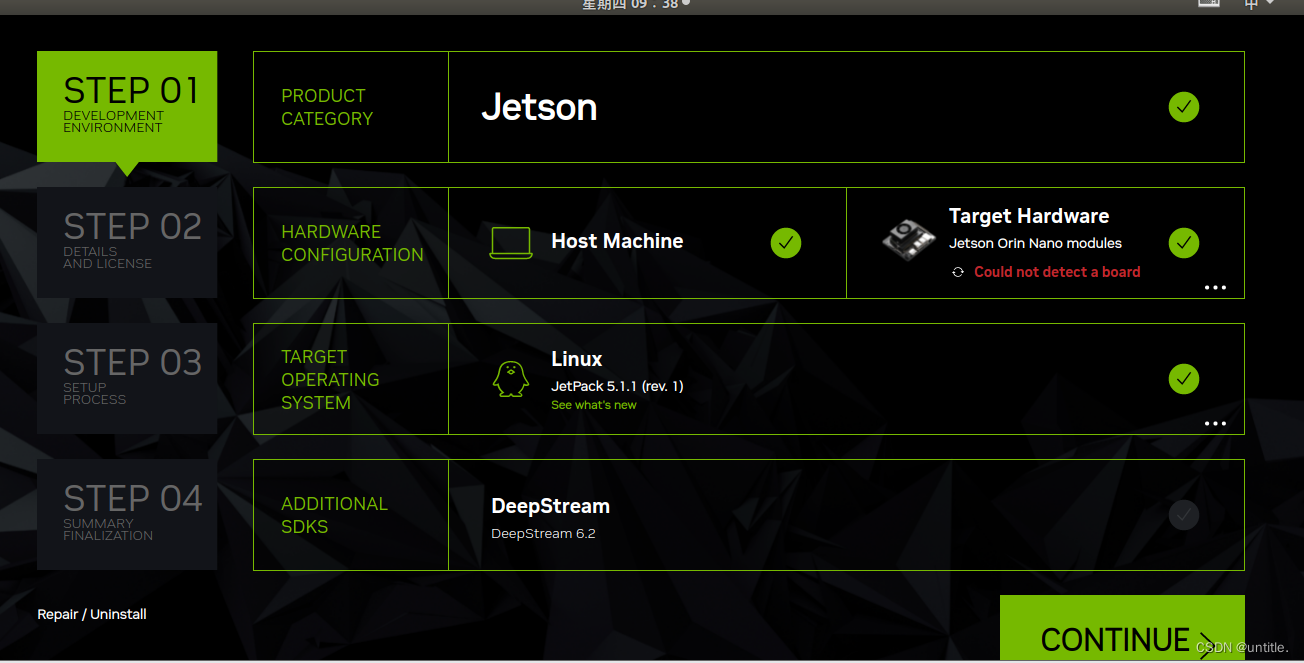Click the Linux penguin icon
Screen dimensions: 1304x663
[x=511, y=379]
